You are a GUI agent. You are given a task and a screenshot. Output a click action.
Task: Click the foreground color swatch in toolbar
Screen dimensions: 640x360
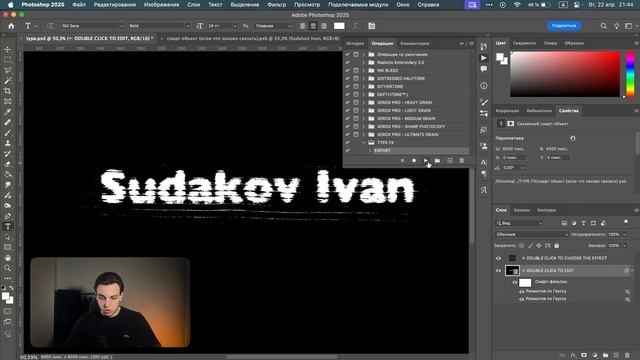6,297
